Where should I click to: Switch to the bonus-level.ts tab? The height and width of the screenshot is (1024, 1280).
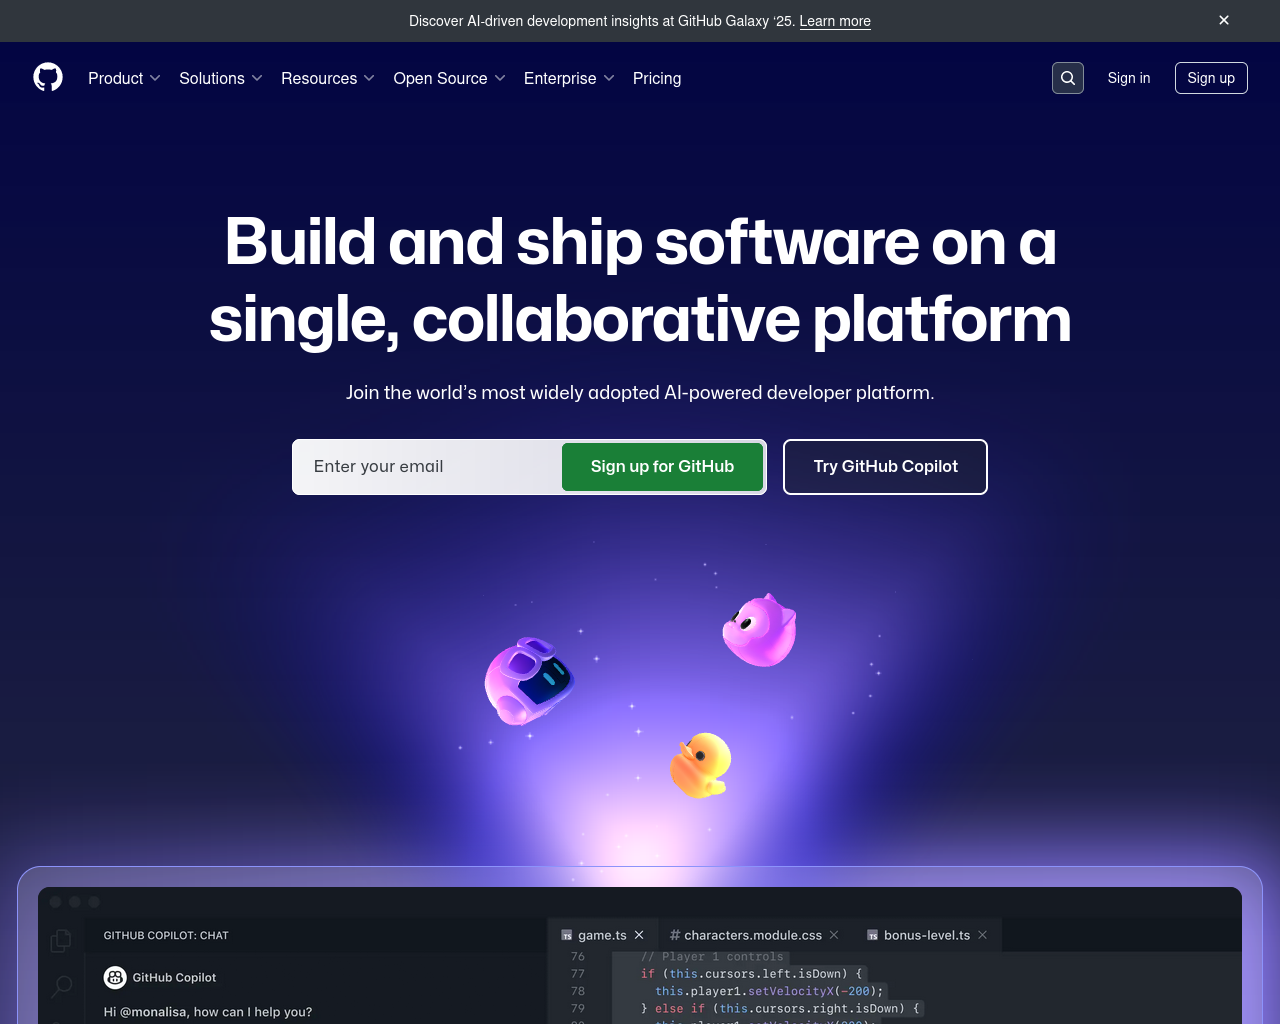(x=927, y=935)
